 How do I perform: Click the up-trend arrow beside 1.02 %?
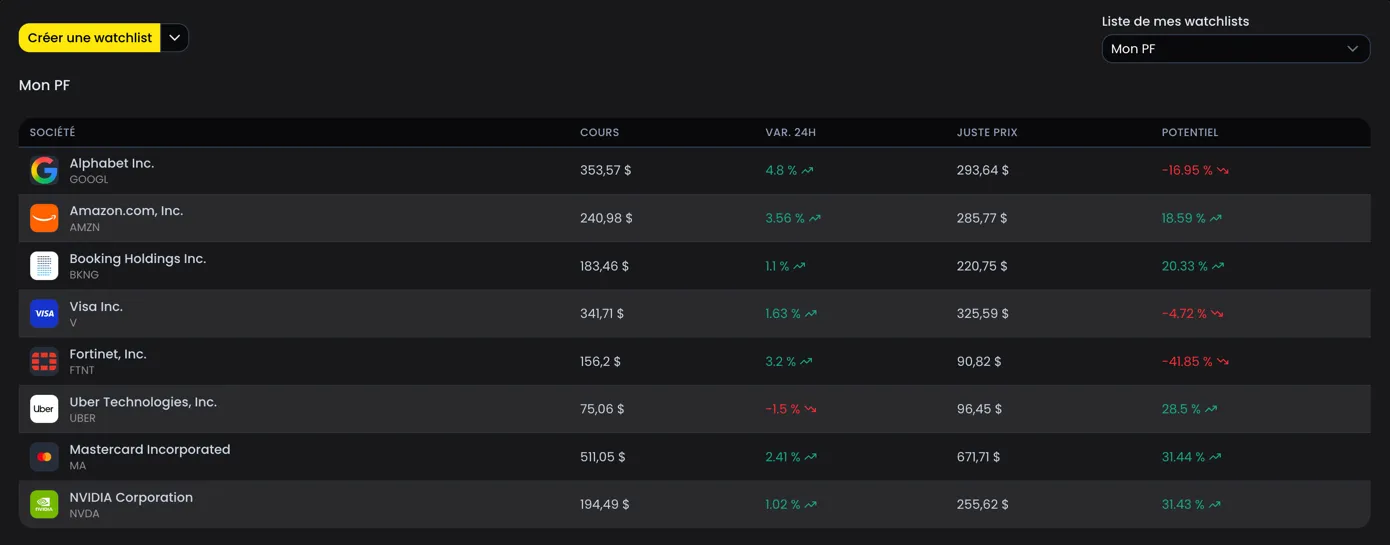pyautogui.click(x=811, y=505)
